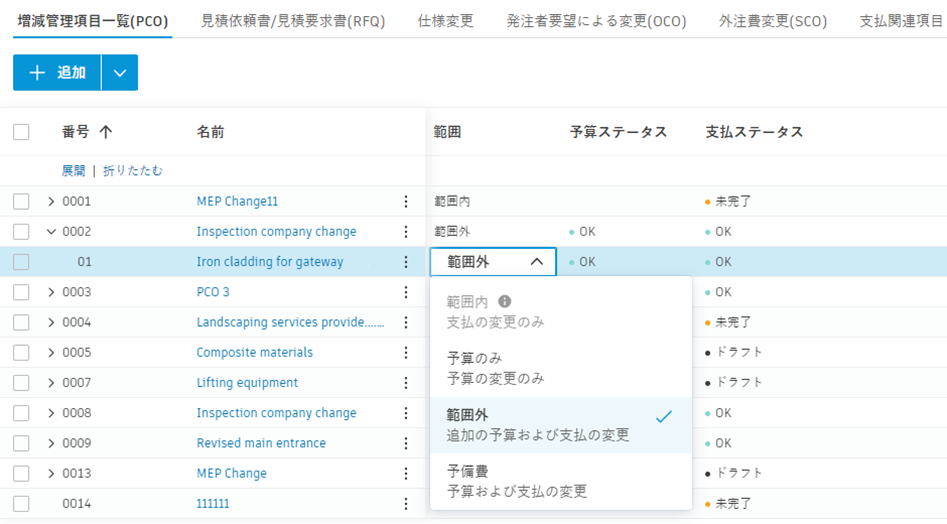Click three-dot menu for Lifting equipment row
Viewport: 947px width, 524px height.
[x=406, y=383]
